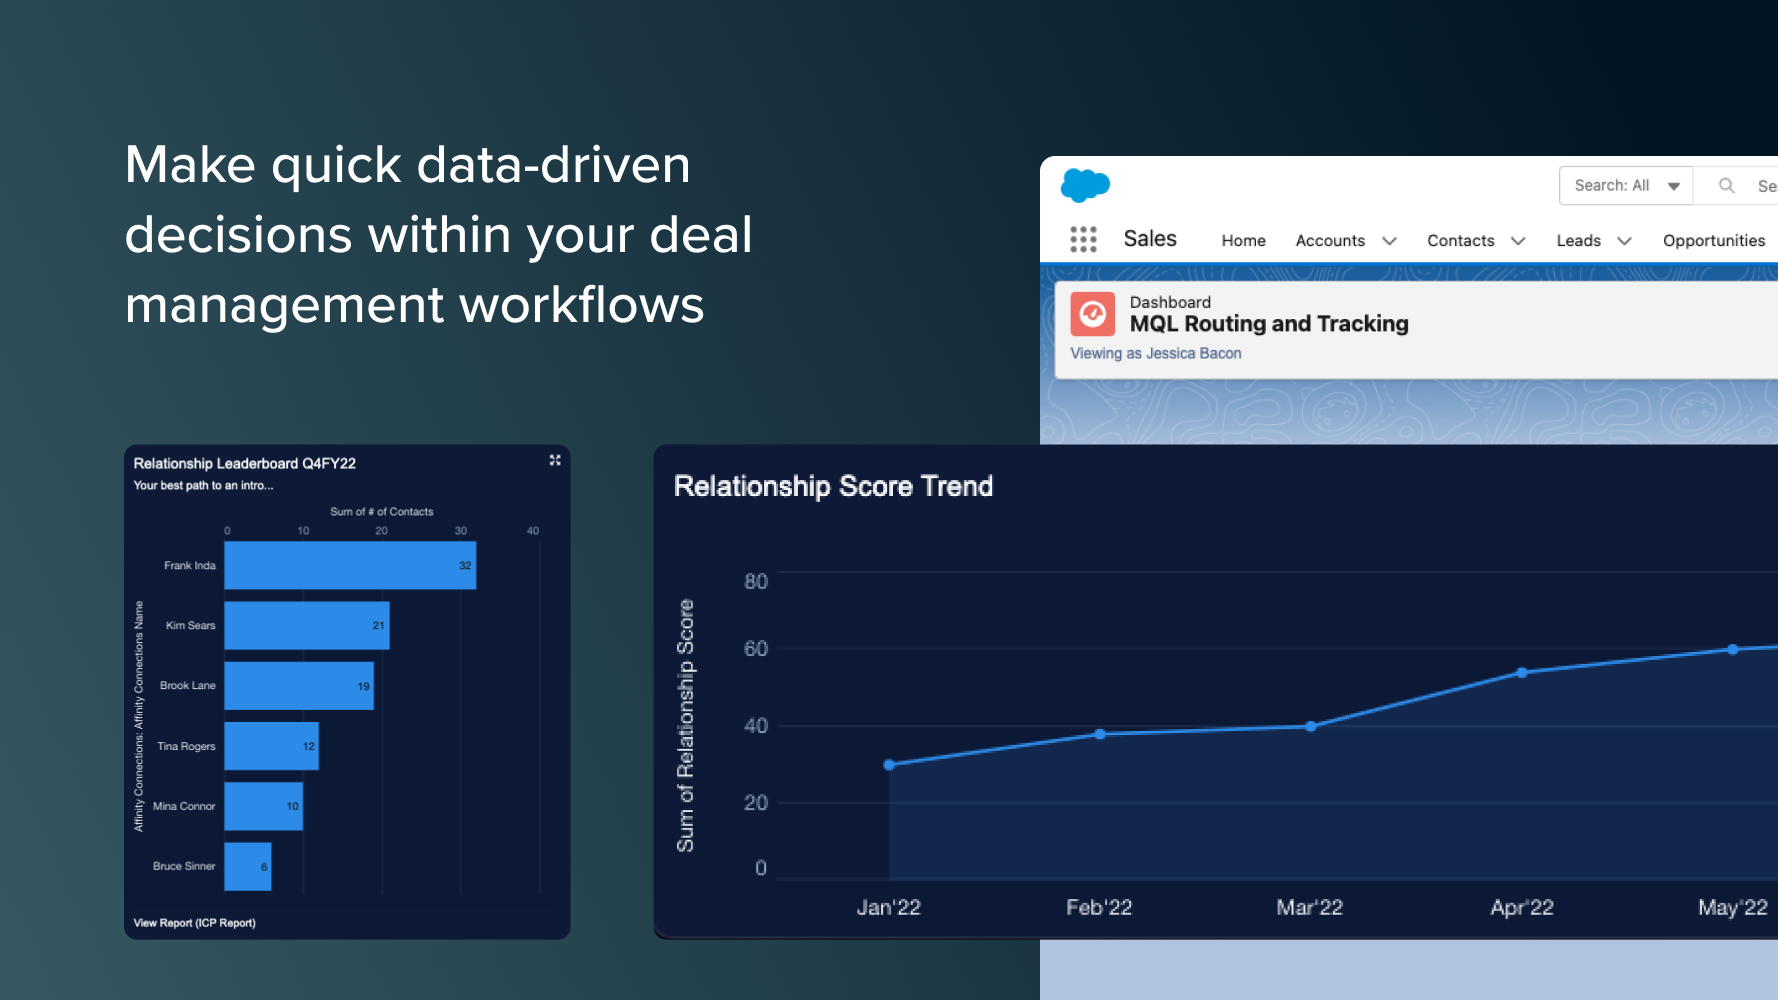
Task: Expand the Contacts tab chevron
Action: point(1517,241)
